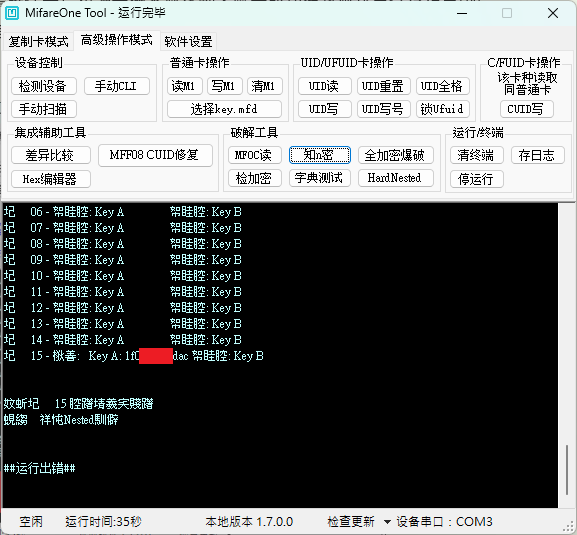Click the 检测设备 button

(44, 86)
